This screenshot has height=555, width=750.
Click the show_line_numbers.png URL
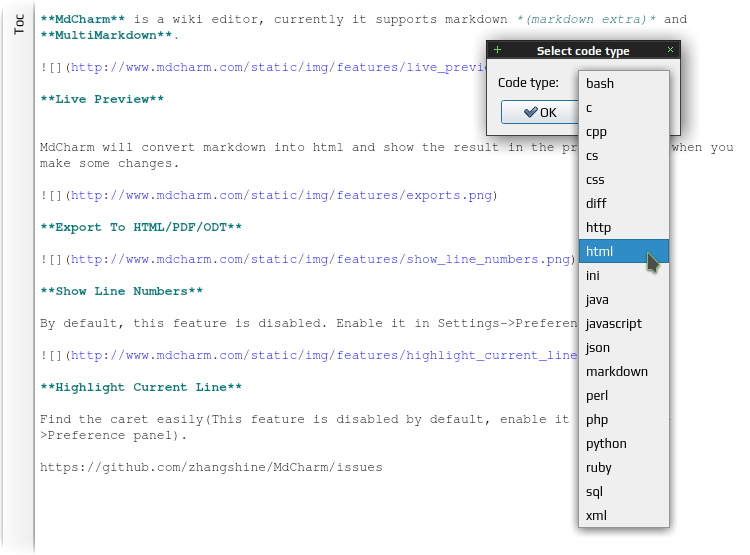[x=320, y=259]
